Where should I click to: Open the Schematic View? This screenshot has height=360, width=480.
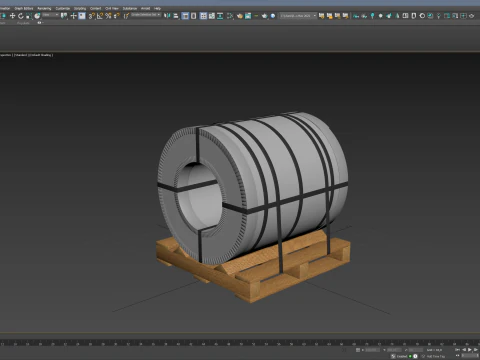220,16
